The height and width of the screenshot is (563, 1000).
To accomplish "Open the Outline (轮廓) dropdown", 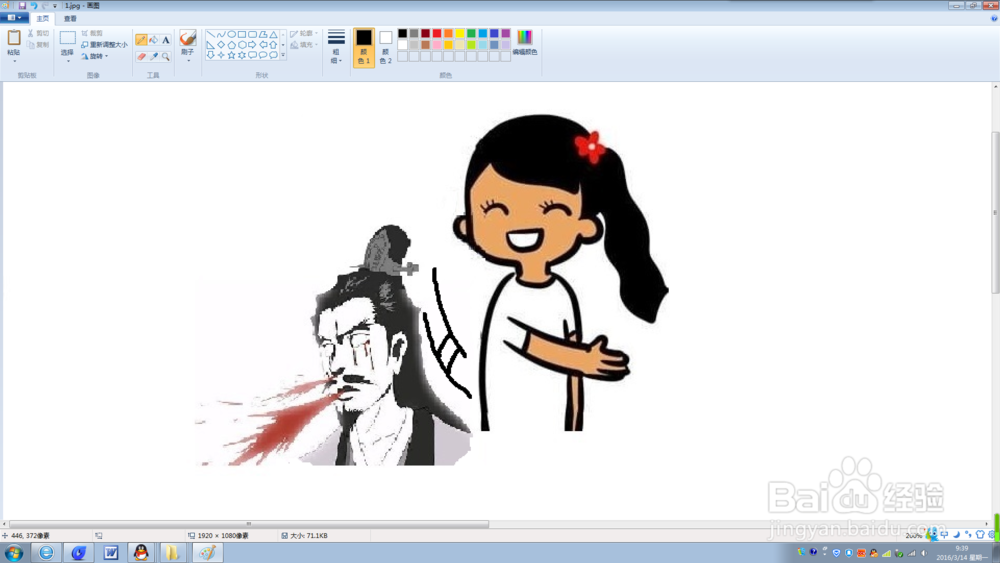I will [303, 33].
